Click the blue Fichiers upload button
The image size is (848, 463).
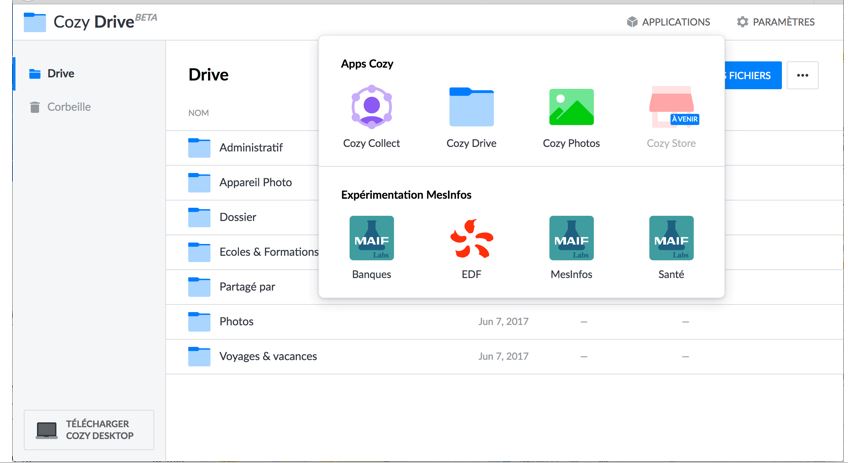[753, 75]
